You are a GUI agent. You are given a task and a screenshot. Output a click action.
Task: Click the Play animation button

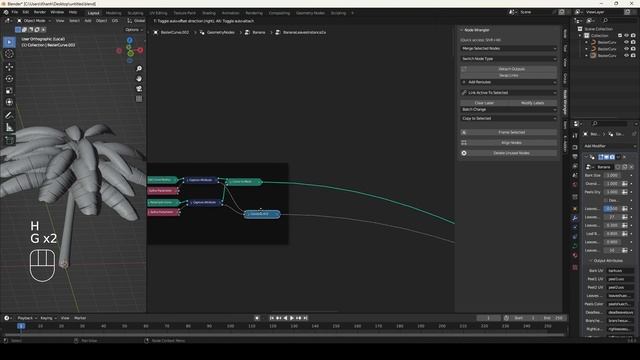tap(291, 318)
